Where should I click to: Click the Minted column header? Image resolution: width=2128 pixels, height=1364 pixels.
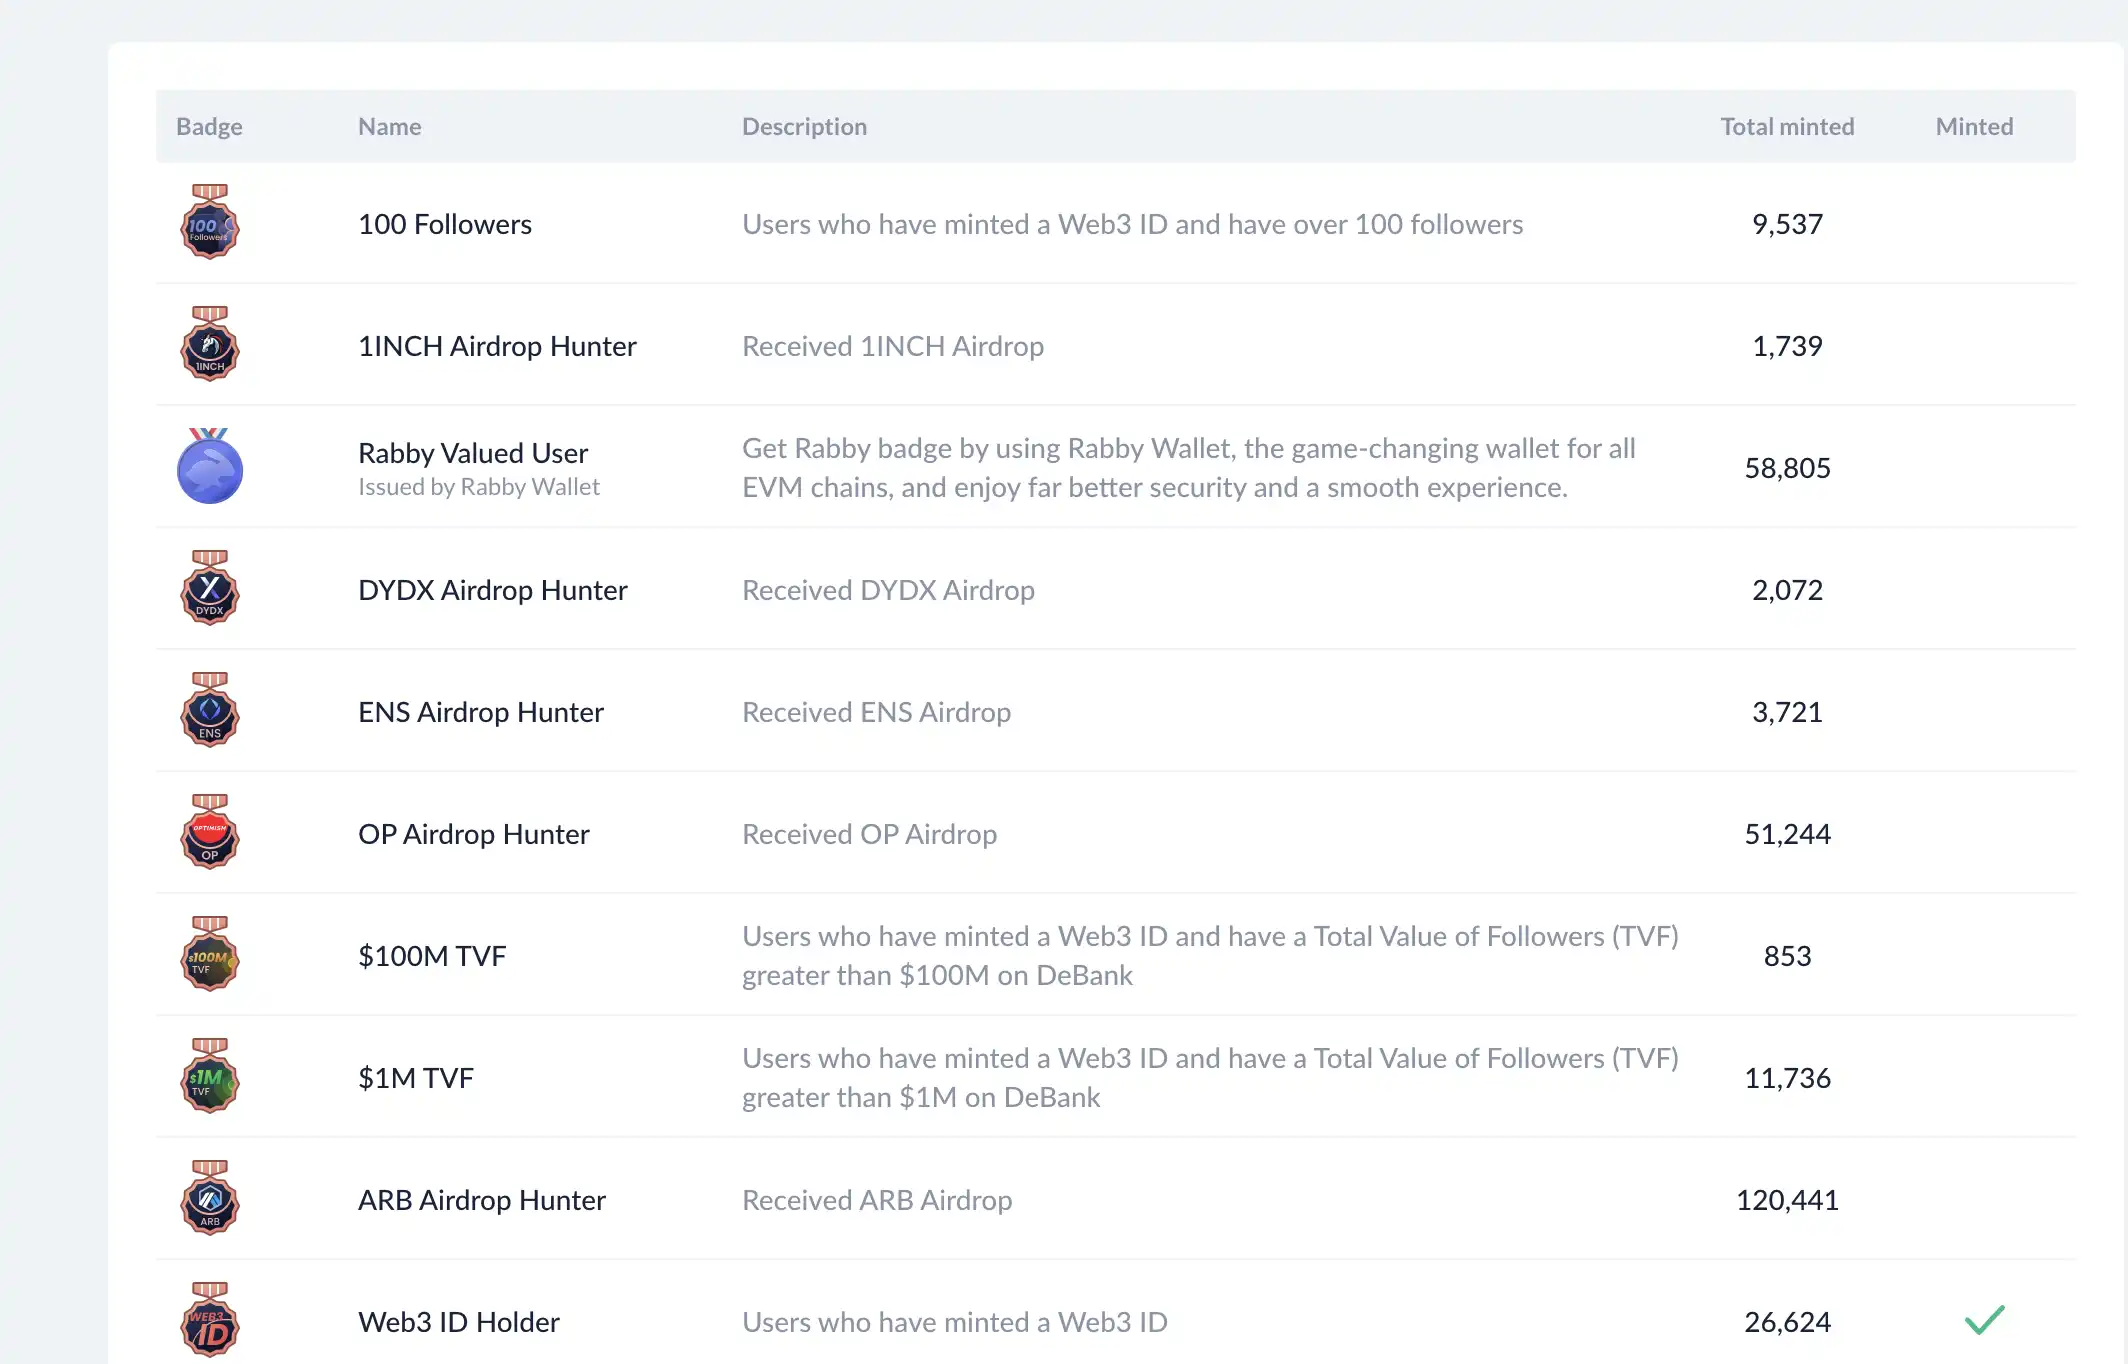pyautogui.click(x=1973, y=127)
